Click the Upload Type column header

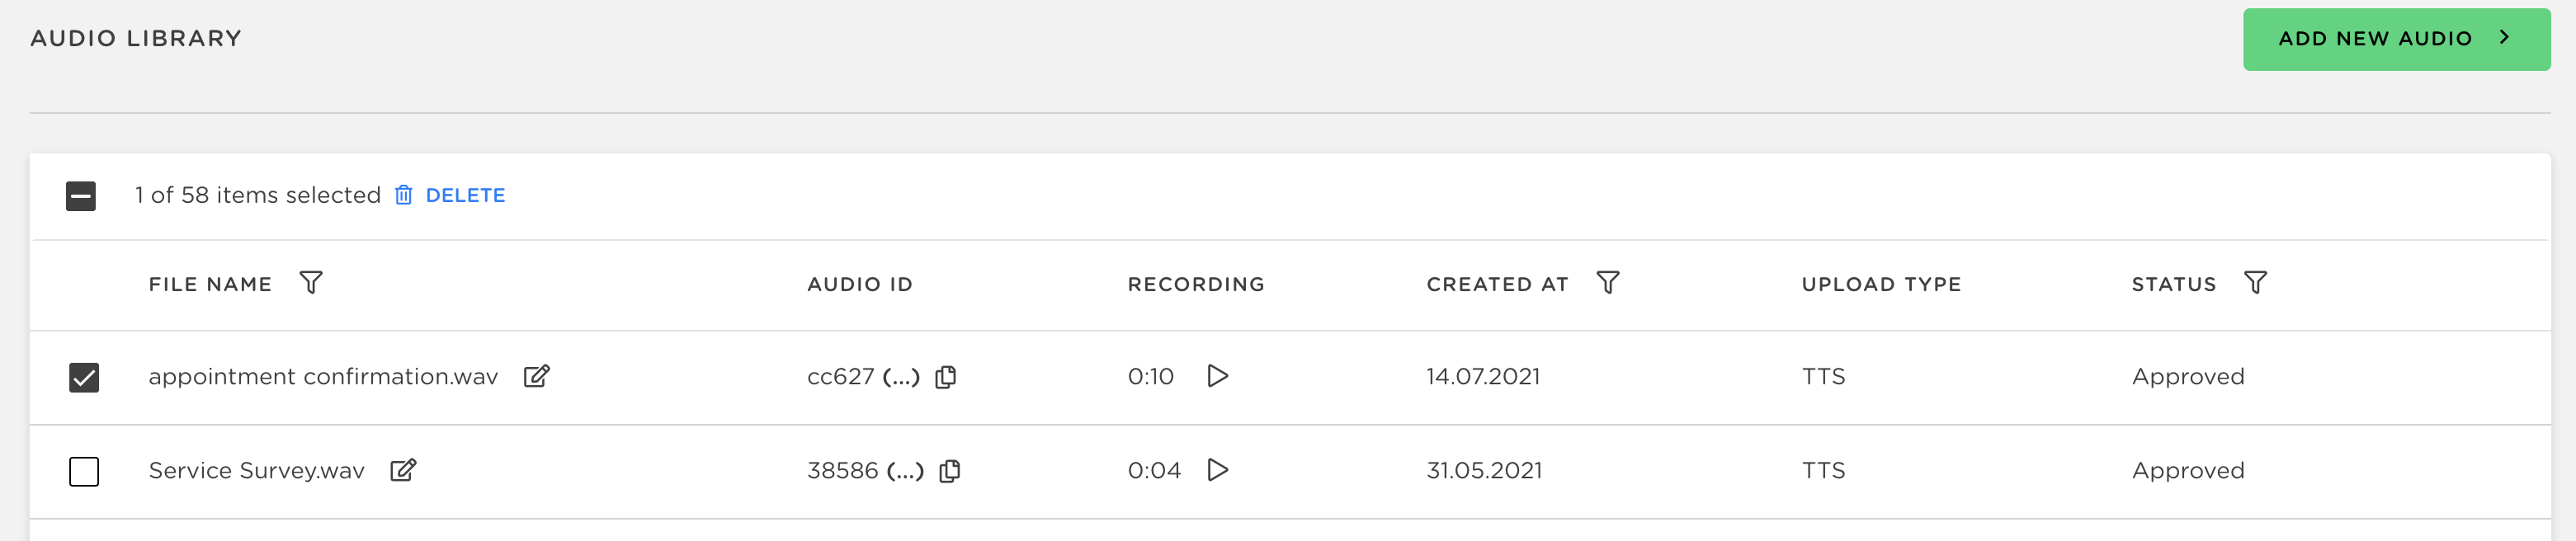1880,284
